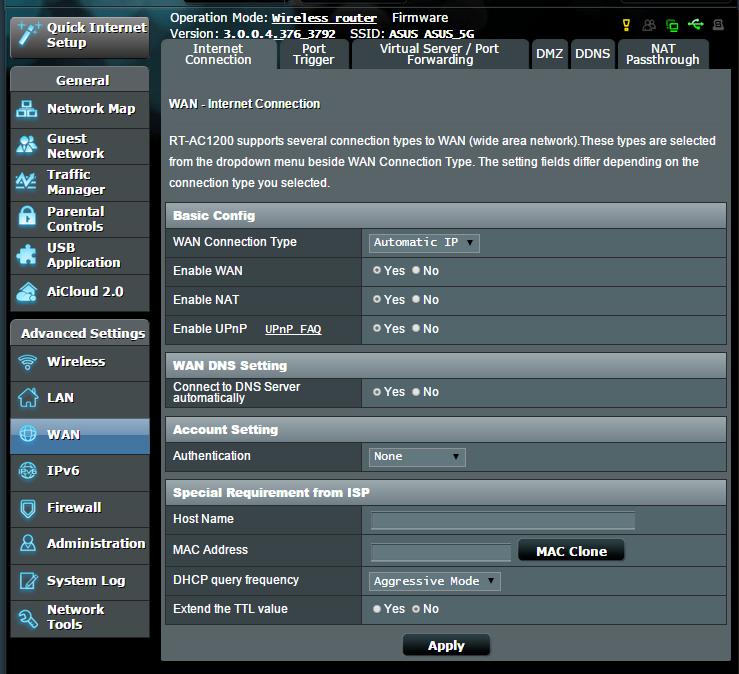Click the LAN house icon
Screen dimensions: 739x674
pyautogui.click(x=28, y=397)
